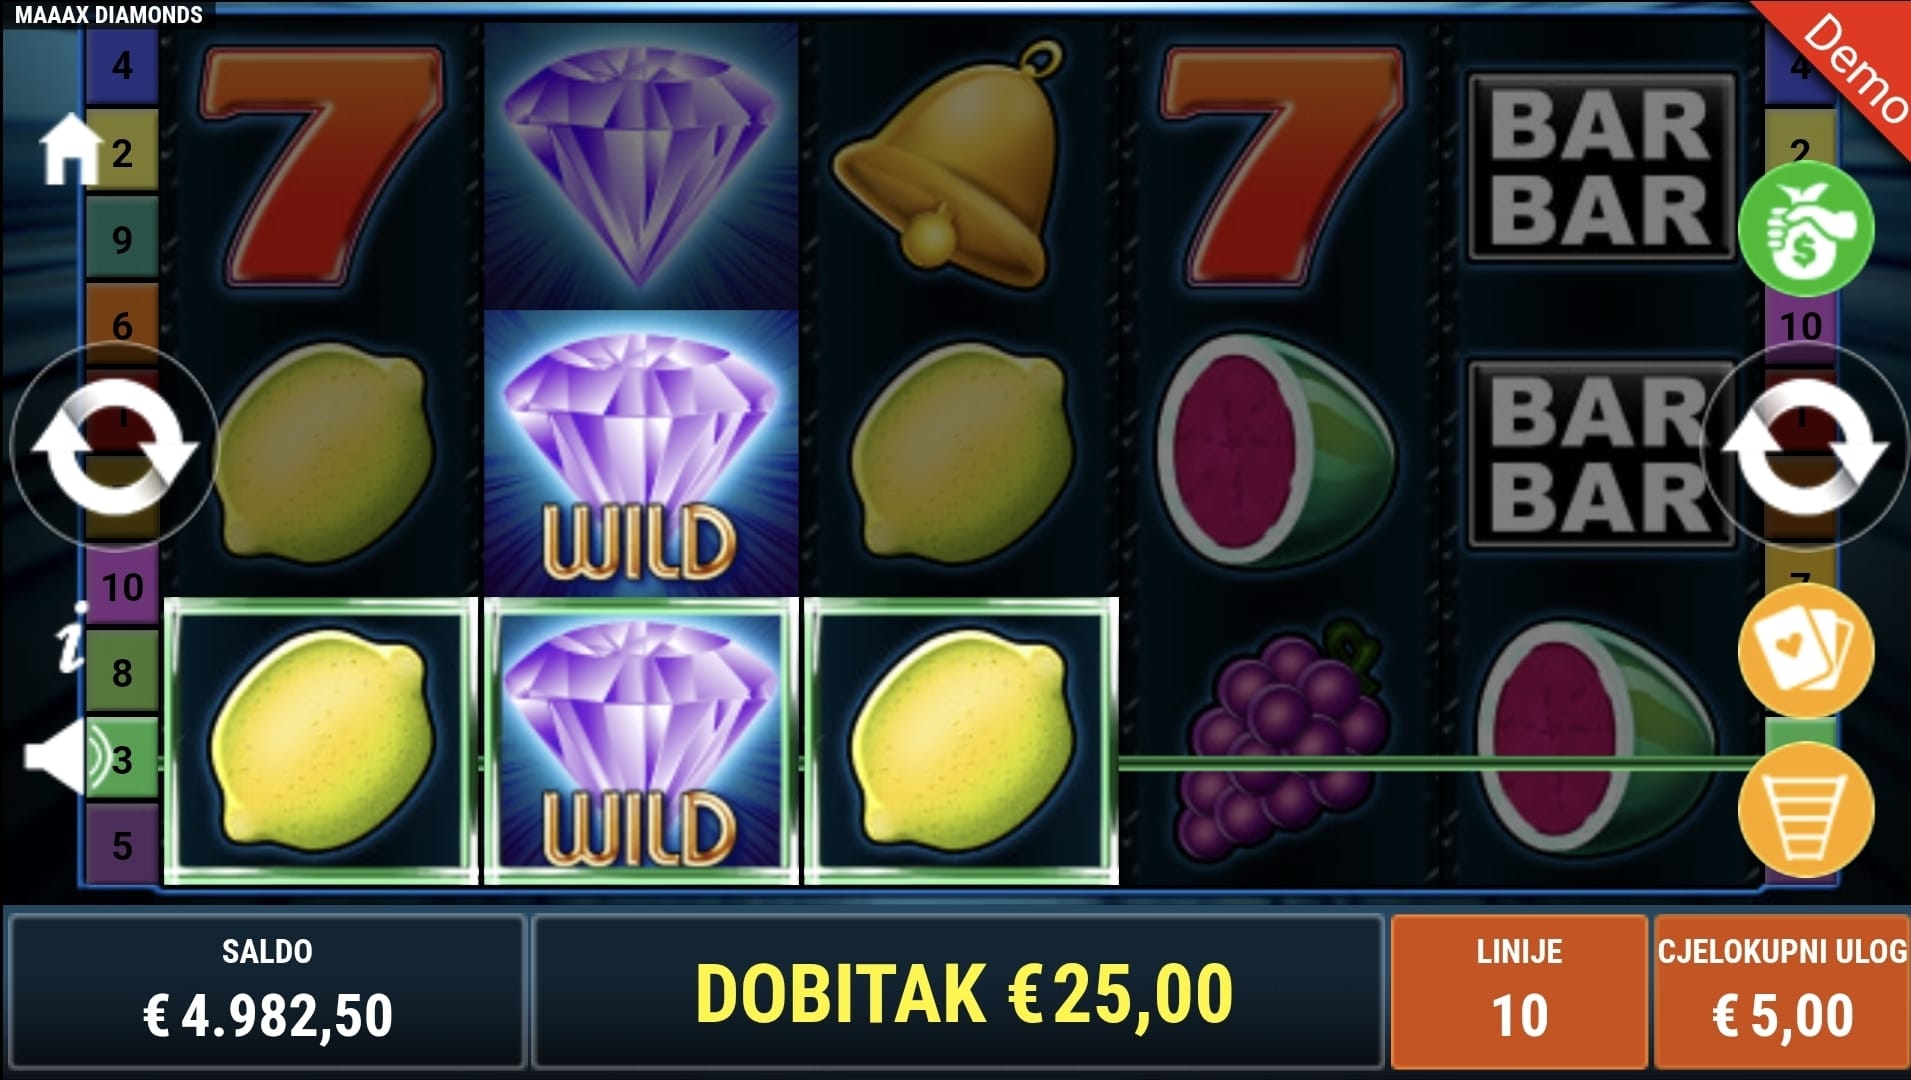Screen dimensions: 1911x1080
Task: Change number of lines in Linije box
Action: (1518, 991)
